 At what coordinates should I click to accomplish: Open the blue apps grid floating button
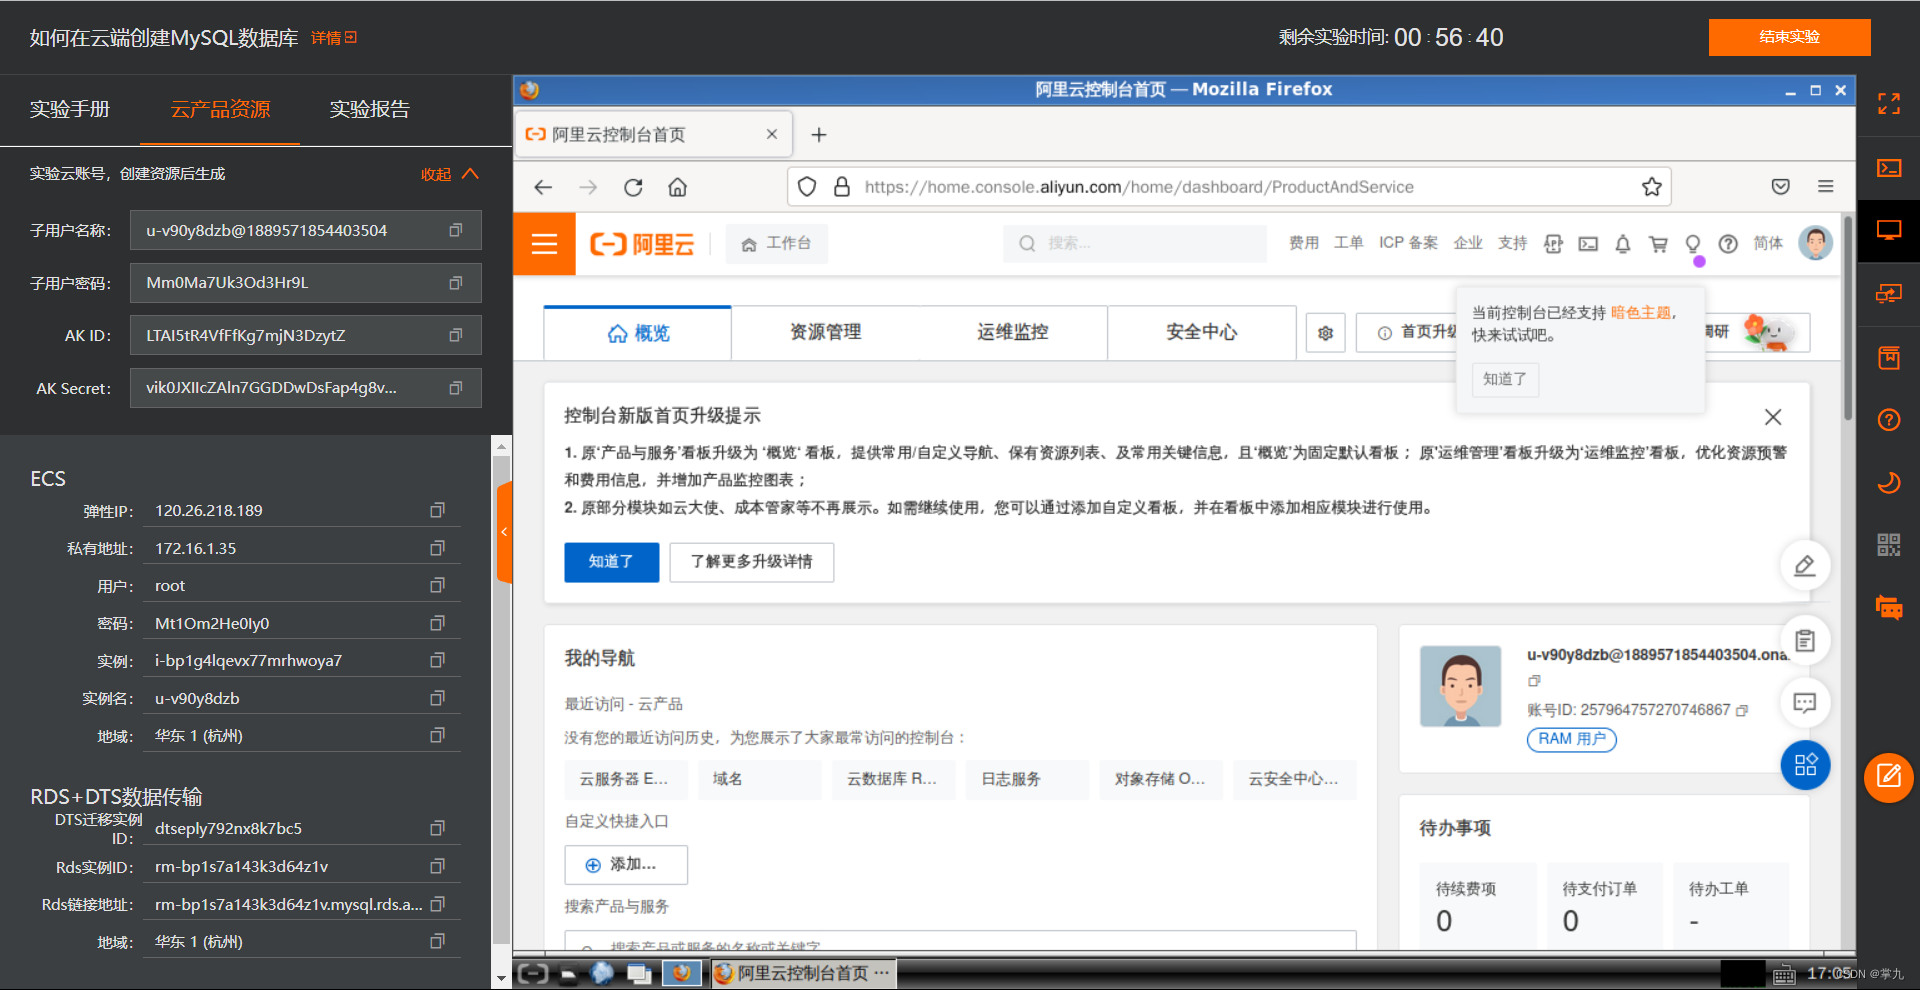tap(1805, 765)
